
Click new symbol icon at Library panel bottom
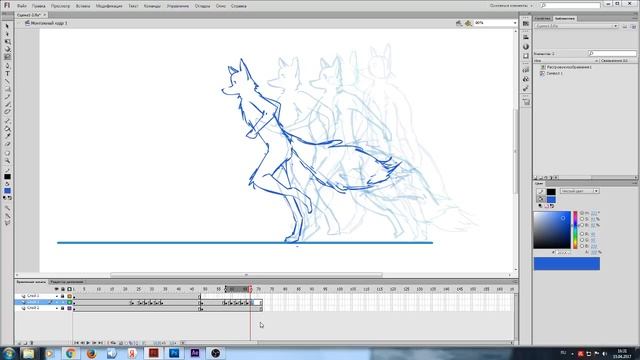pos(536,178)
